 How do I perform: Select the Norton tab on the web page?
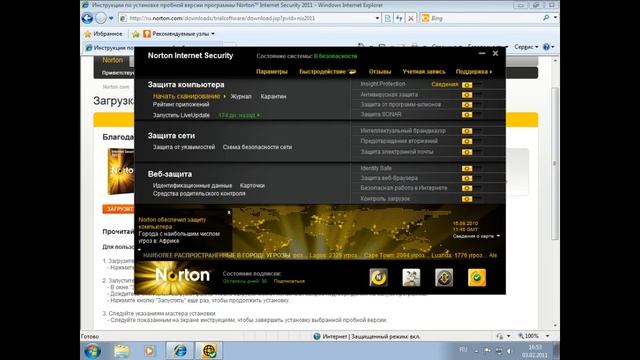[113, 60]
